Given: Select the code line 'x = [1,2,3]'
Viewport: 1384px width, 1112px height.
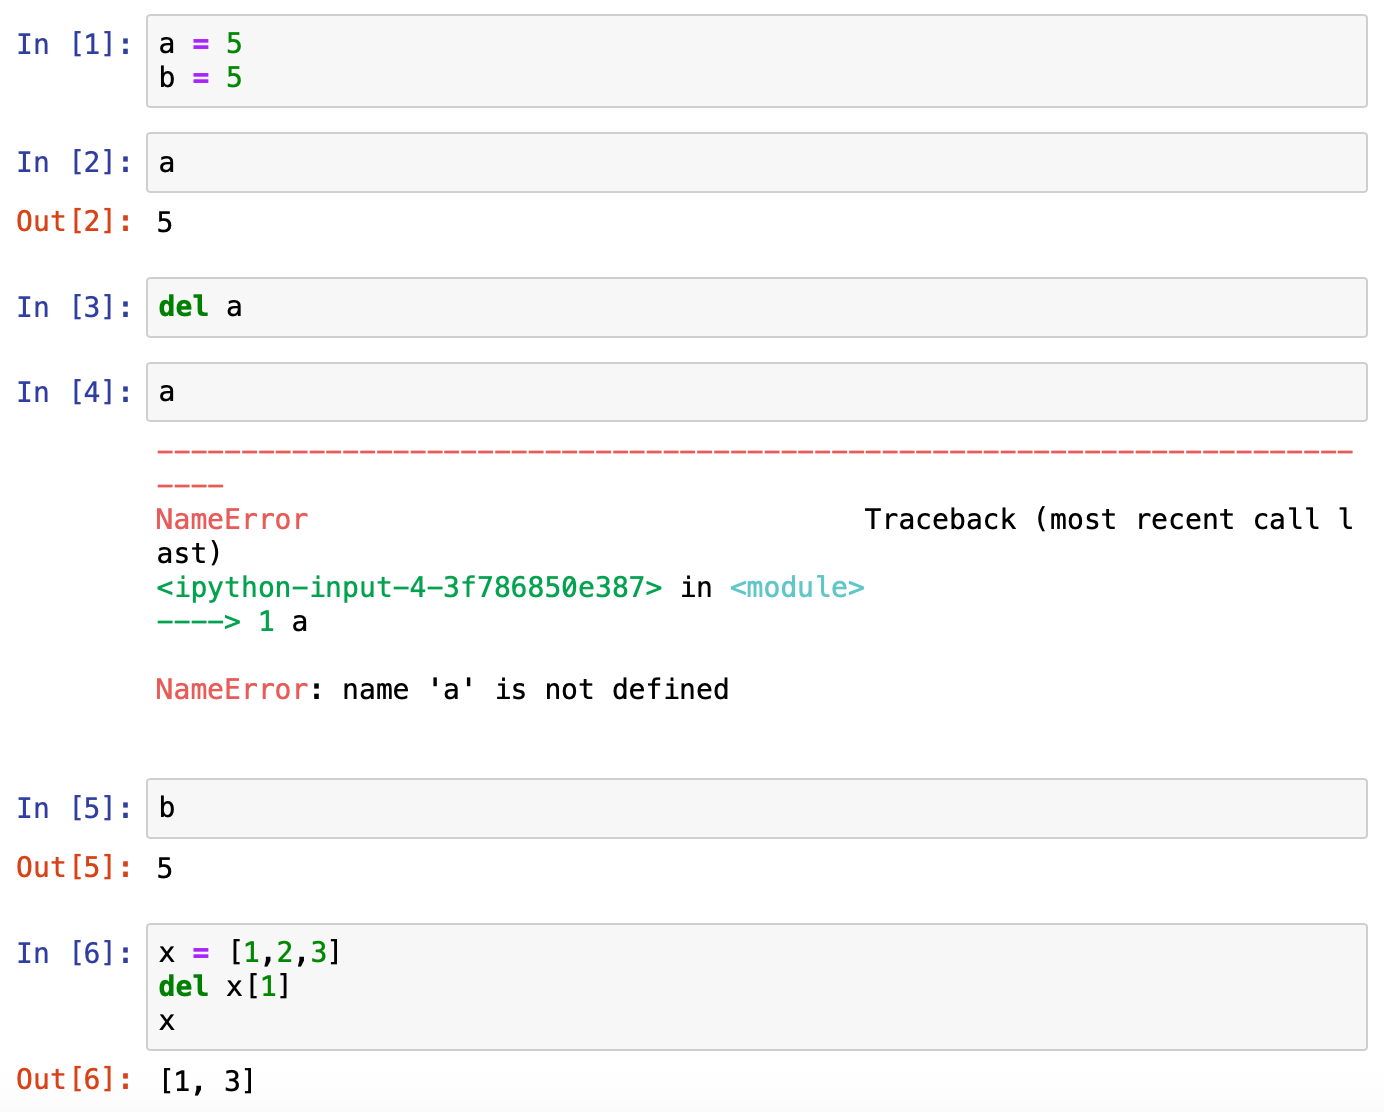Looking at the screenshot, I should (247, 953).
